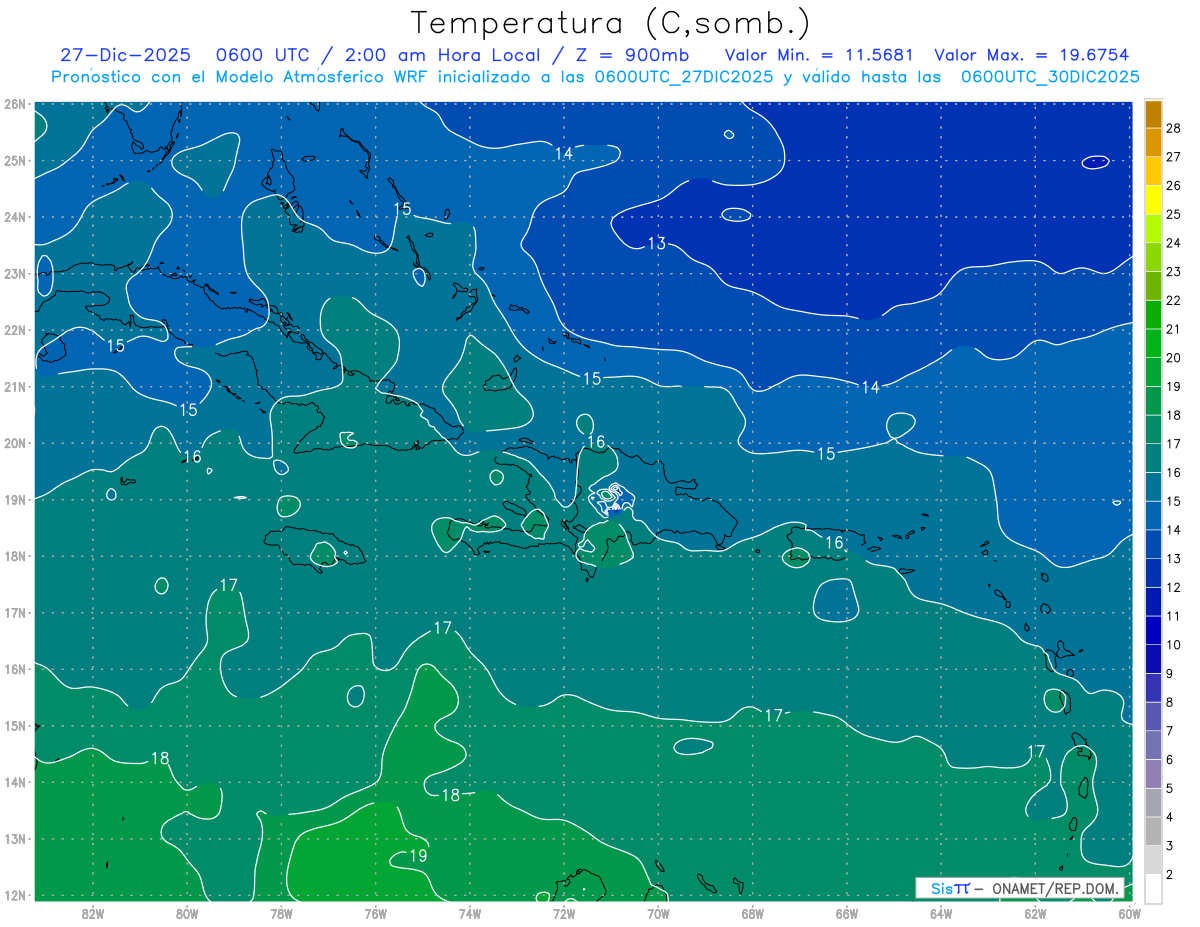The width and height of the screenshot is (1200, 927).
Task: Click the latitude axis label '23N'
Action: point(15,274)
